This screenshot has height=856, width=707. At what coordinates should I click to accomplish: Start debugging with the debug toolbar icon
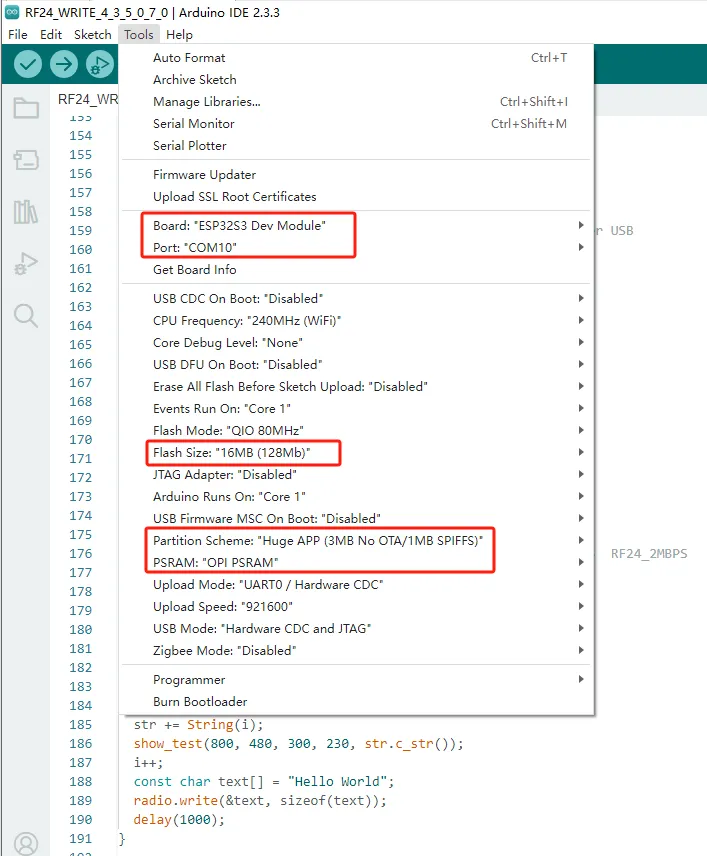tap(99, 65)
